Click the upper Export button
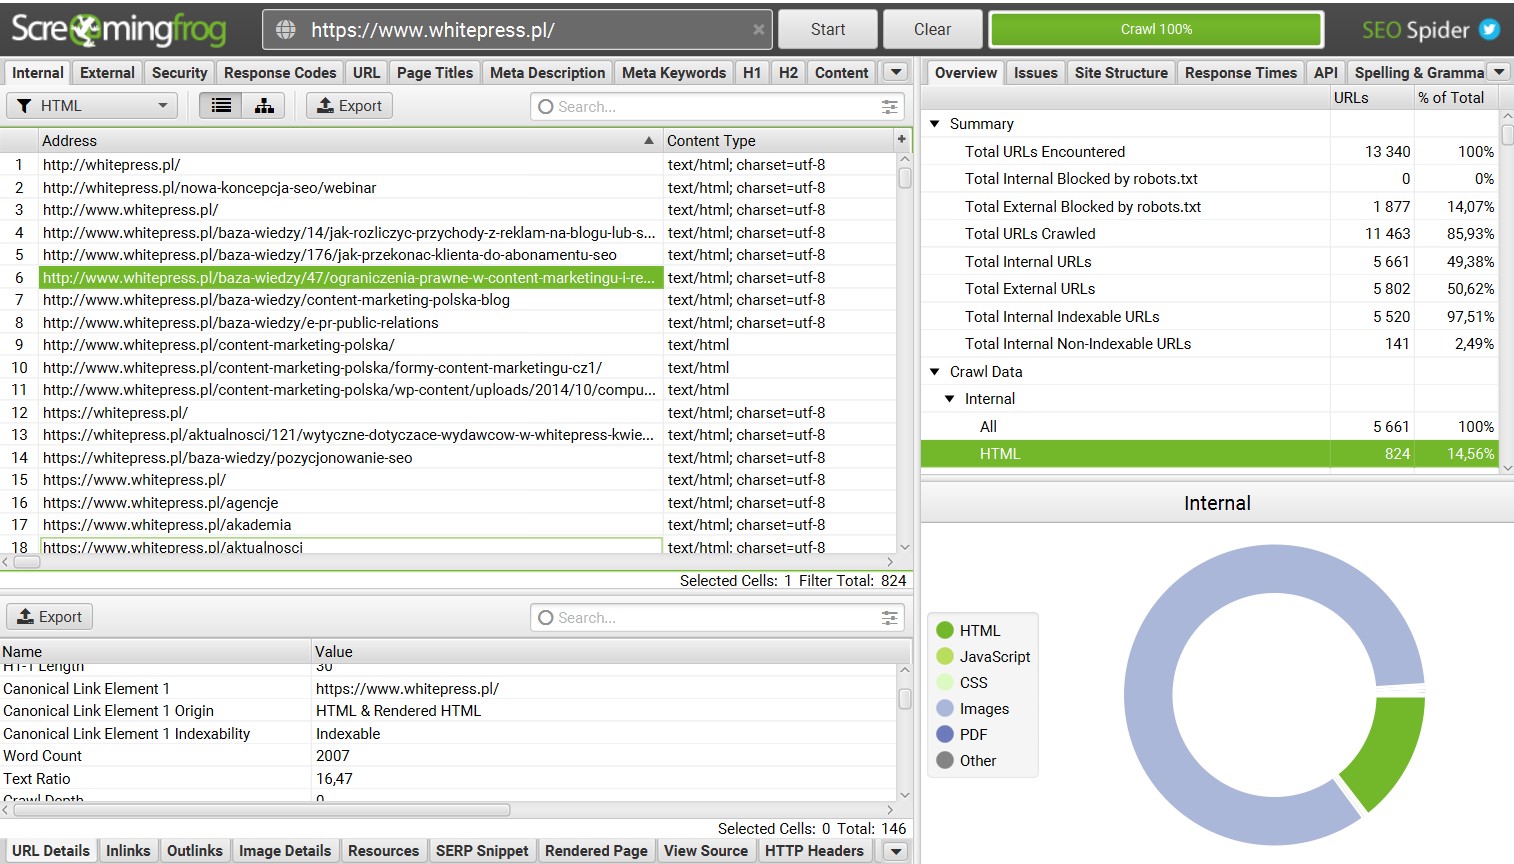 349,106
